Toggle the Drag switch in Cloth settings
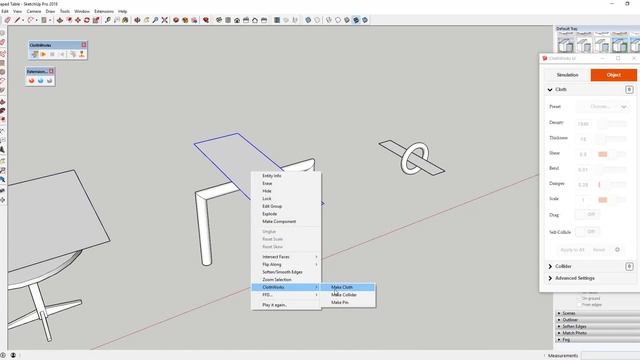Screen dimensions: 640x360 pyautogui.click(x=587, y=214)
